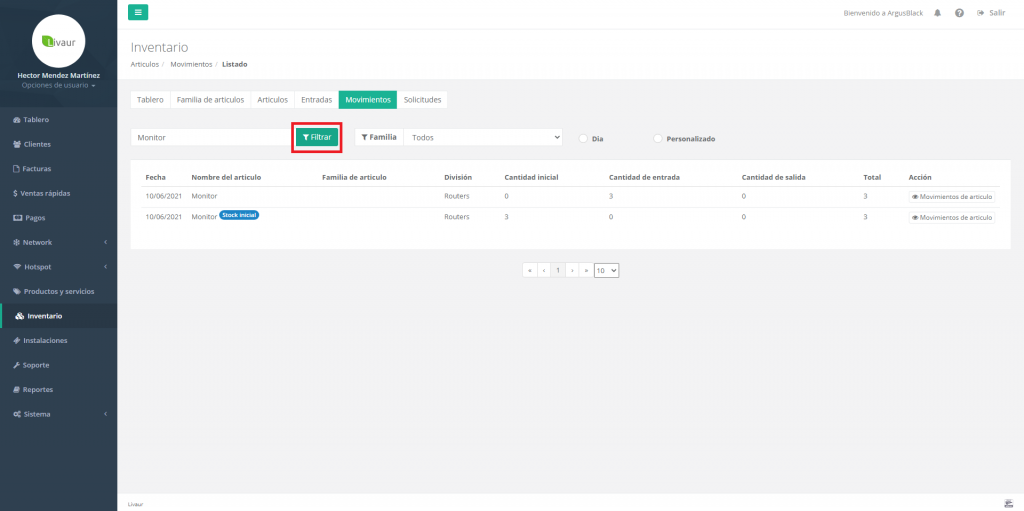
Task: Switch to the Articulos tab
Action: tap(272, 100)
